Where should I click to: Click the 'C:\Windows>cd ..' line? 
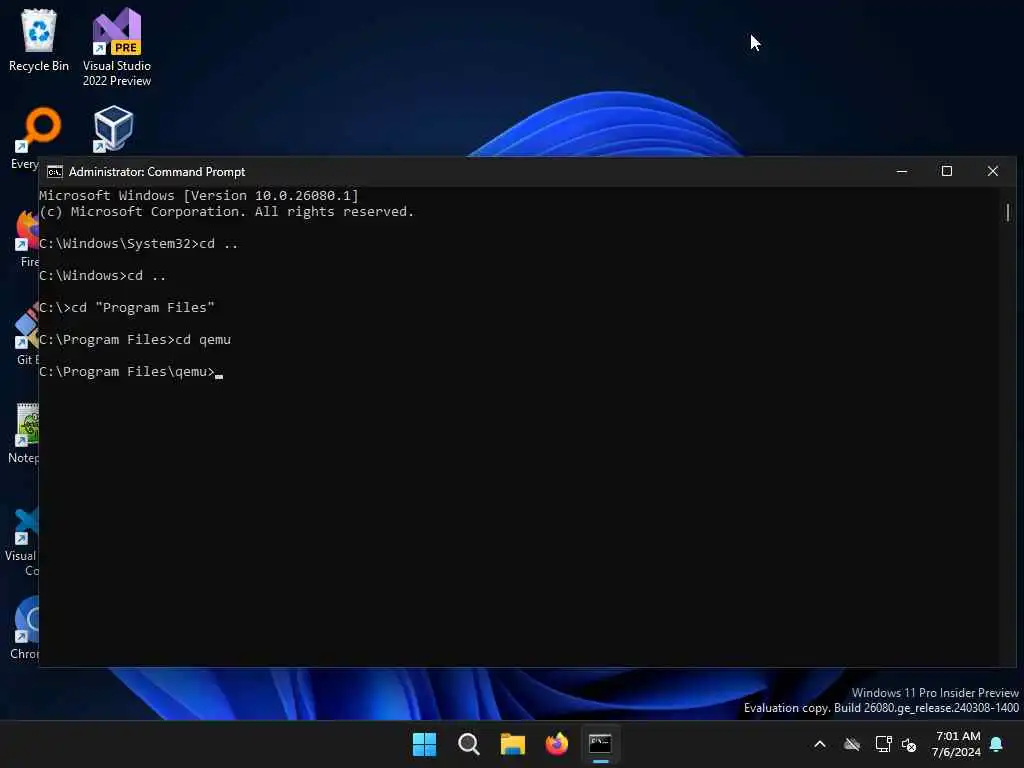[x=103, y=276]
